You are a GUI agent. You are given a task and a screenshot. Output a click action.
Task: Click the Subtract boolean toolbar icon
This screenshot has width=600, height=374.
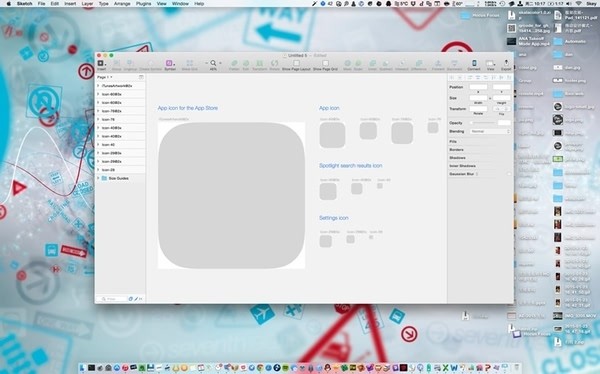click(x=386, y=64)
